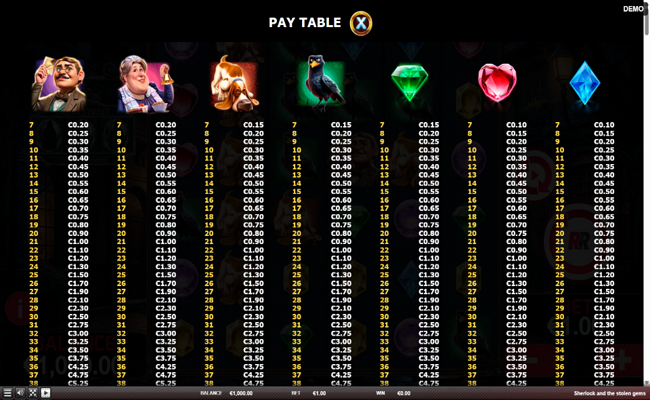The image size is (650, 400).
Task: Click the €0.65 payout for 18 red heart symbols
Action: coord(517,217)
